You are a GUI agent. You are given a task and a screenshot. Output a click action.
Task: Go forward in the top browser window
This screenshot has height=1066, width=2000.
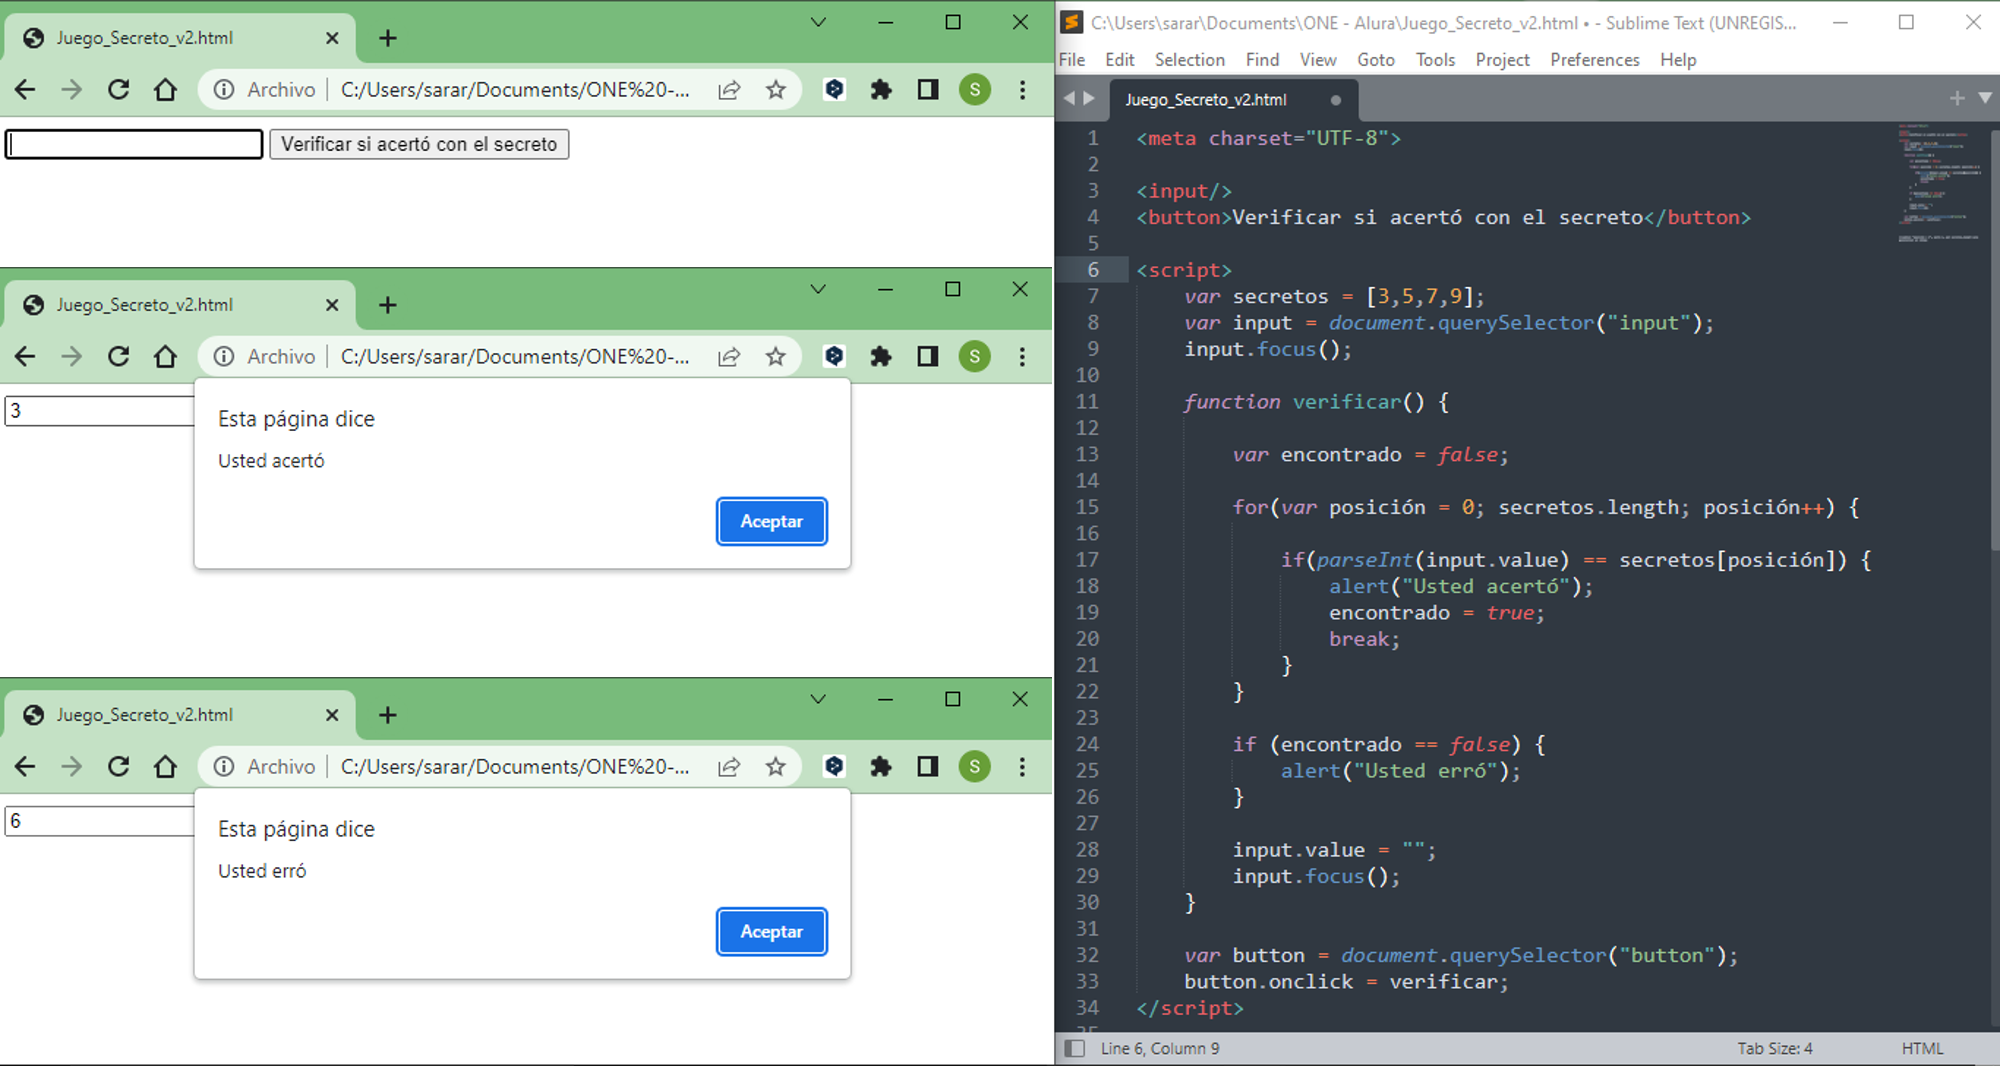coord(71,90)
